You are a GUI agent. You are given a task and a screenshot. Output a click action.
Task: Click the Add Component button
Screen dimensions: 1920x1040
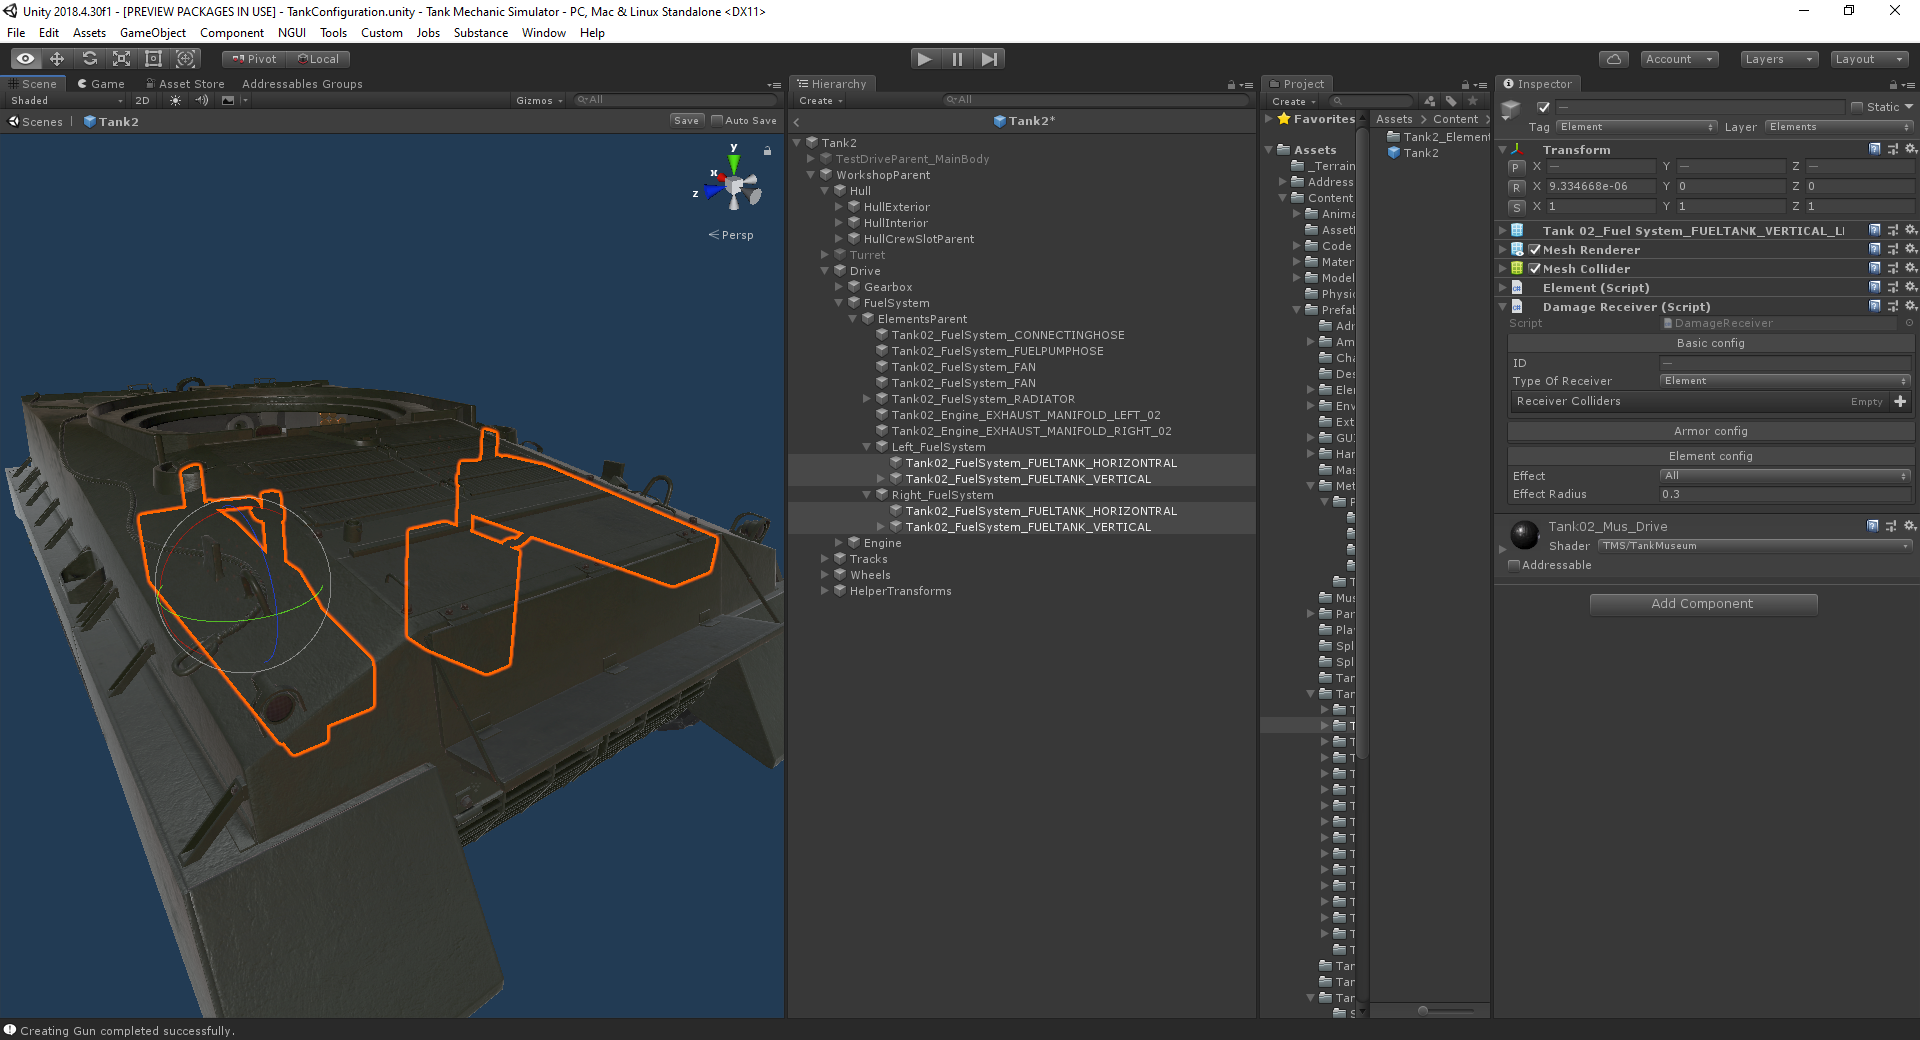1702,604
